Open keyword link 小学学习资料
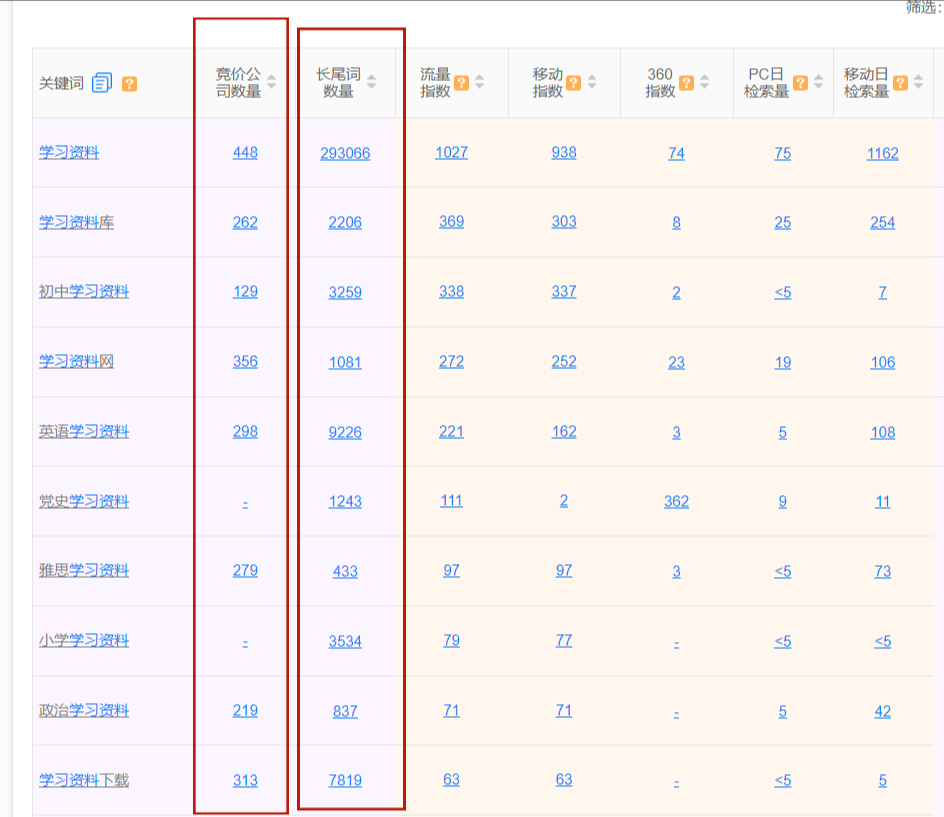Image resolution: width=944 pixels, height=817 pixels. (84, 641)
